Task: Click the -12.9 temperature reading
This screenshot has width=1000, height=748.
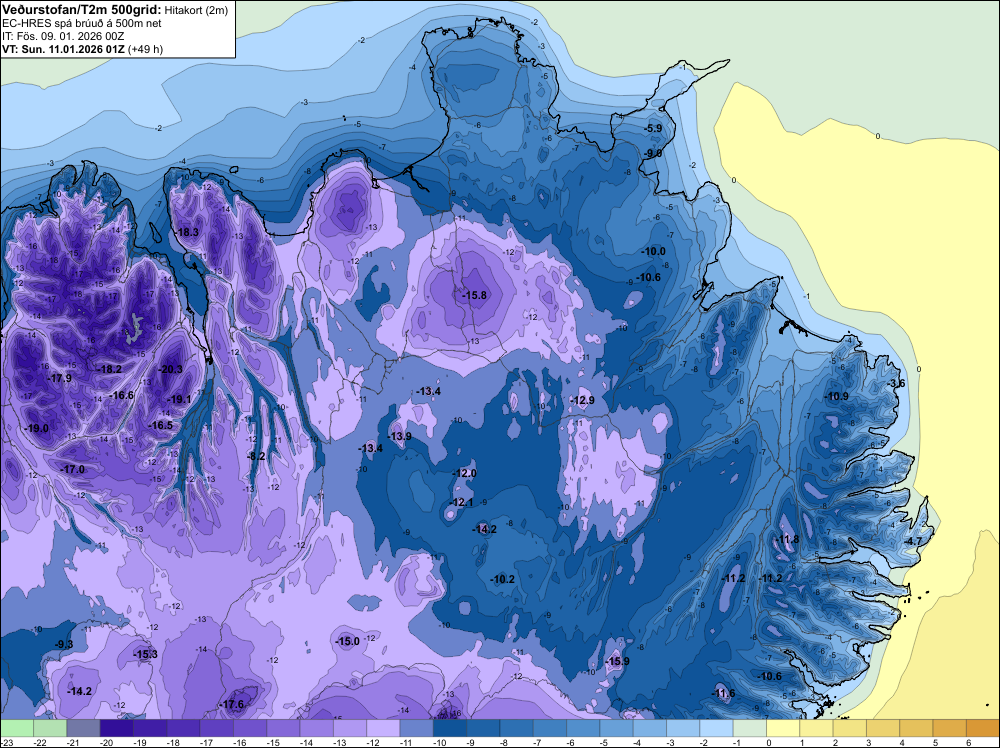Action: [582, 400]
